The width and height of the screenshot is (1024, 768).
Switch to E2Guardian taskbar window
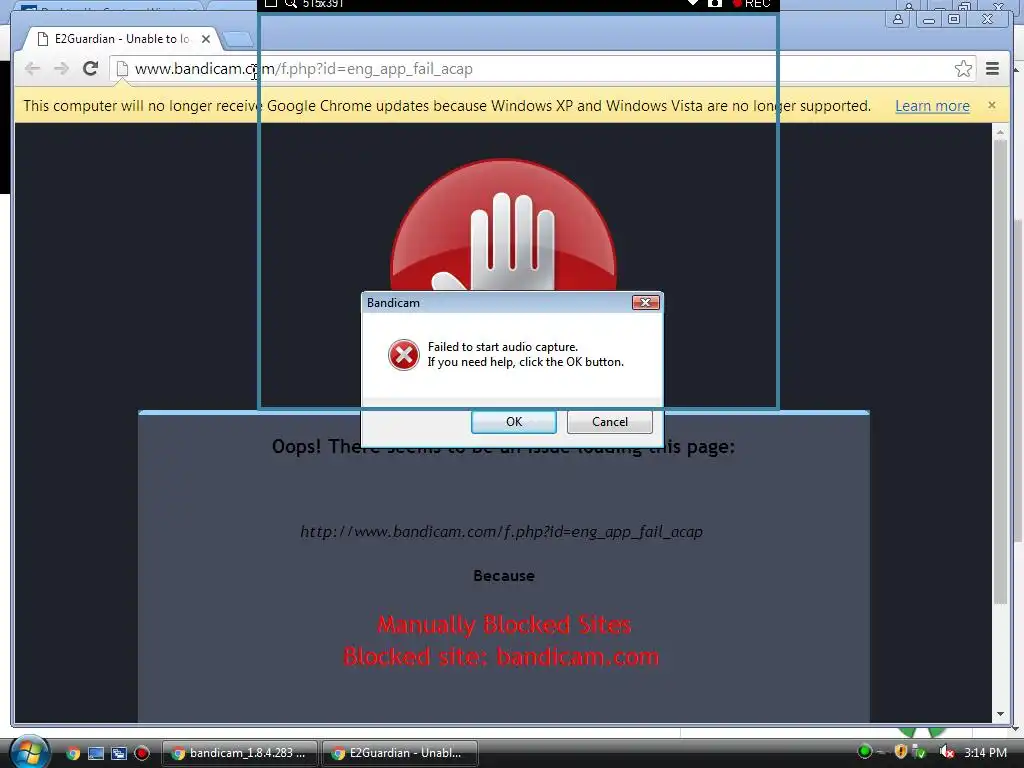[400, 753]
